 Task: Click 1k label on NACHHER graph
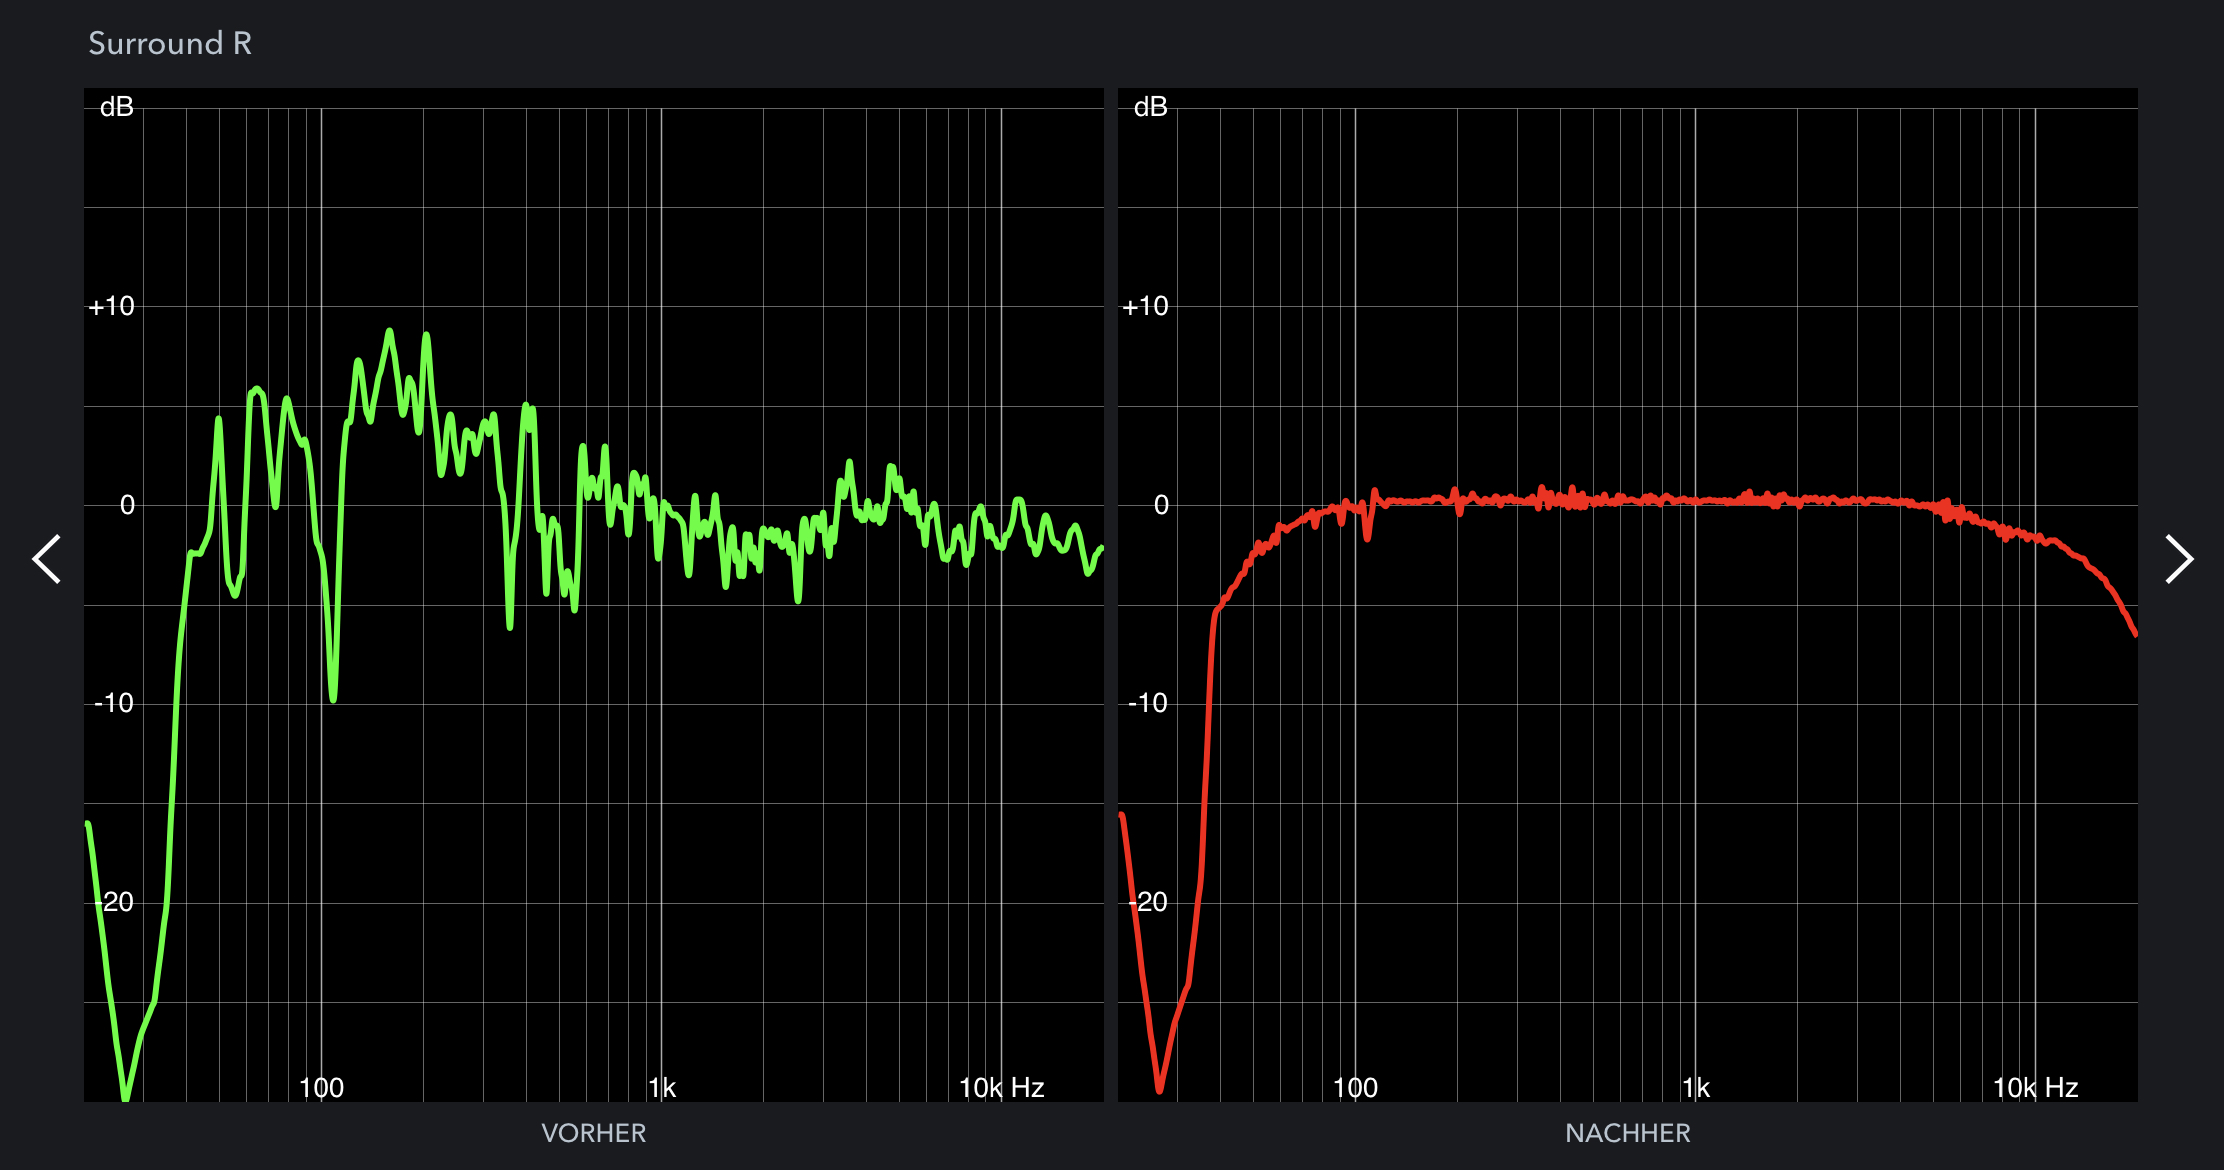point(1696,1087)
